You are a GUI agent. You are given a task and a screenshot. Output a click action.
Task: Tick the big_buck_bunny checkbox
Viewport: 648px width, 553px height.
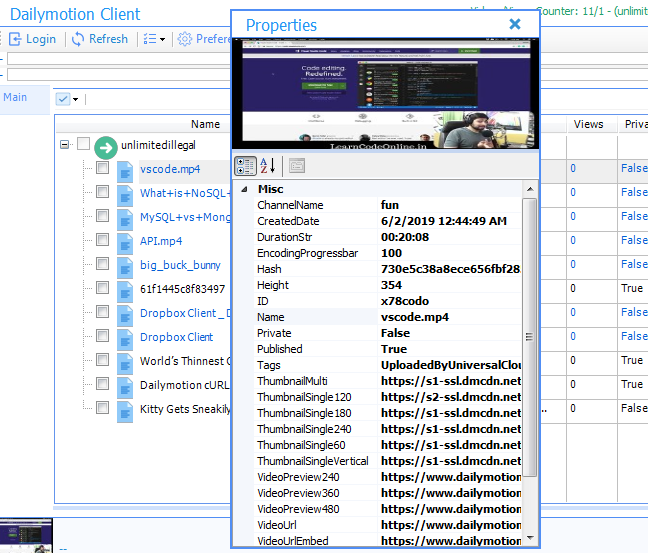[102, 264]
